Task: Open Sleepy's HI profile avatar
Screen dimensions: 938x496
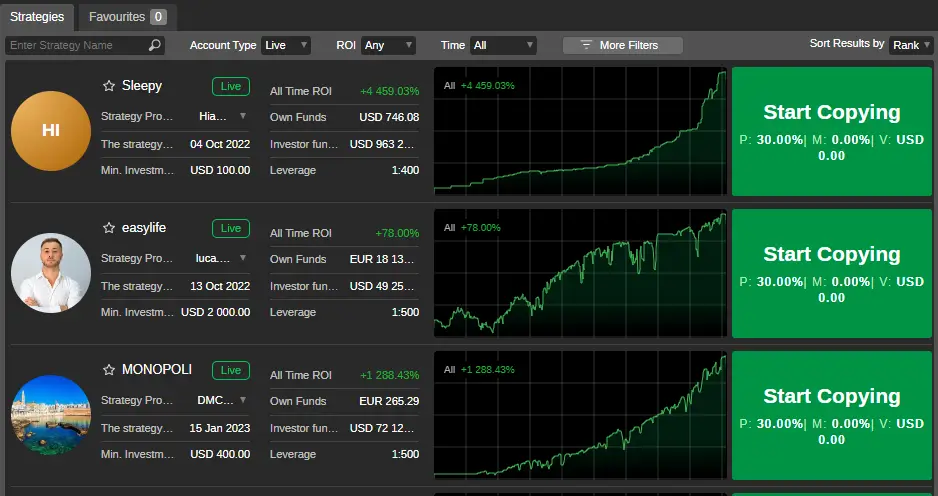Action: coord(51,131)
